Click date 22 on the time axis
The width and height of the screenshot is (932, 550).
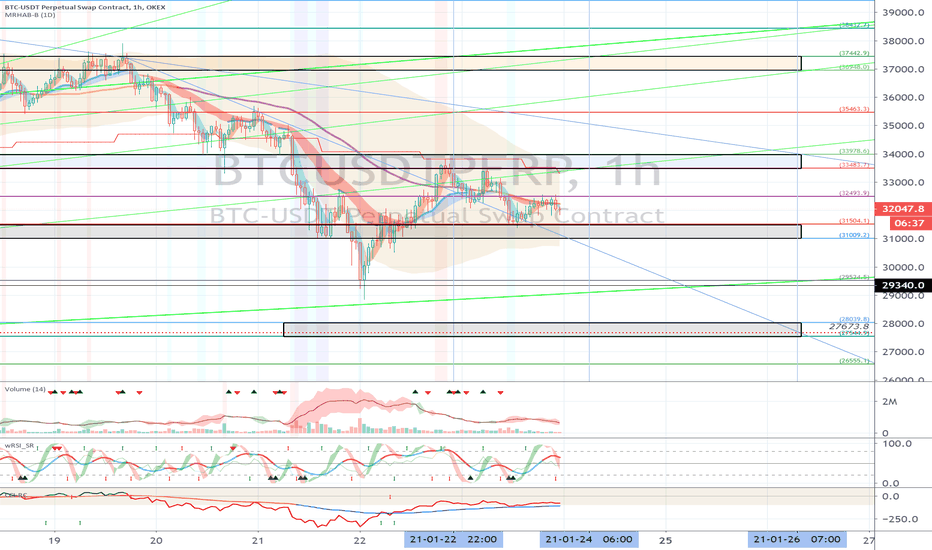(x=359, y=540)
